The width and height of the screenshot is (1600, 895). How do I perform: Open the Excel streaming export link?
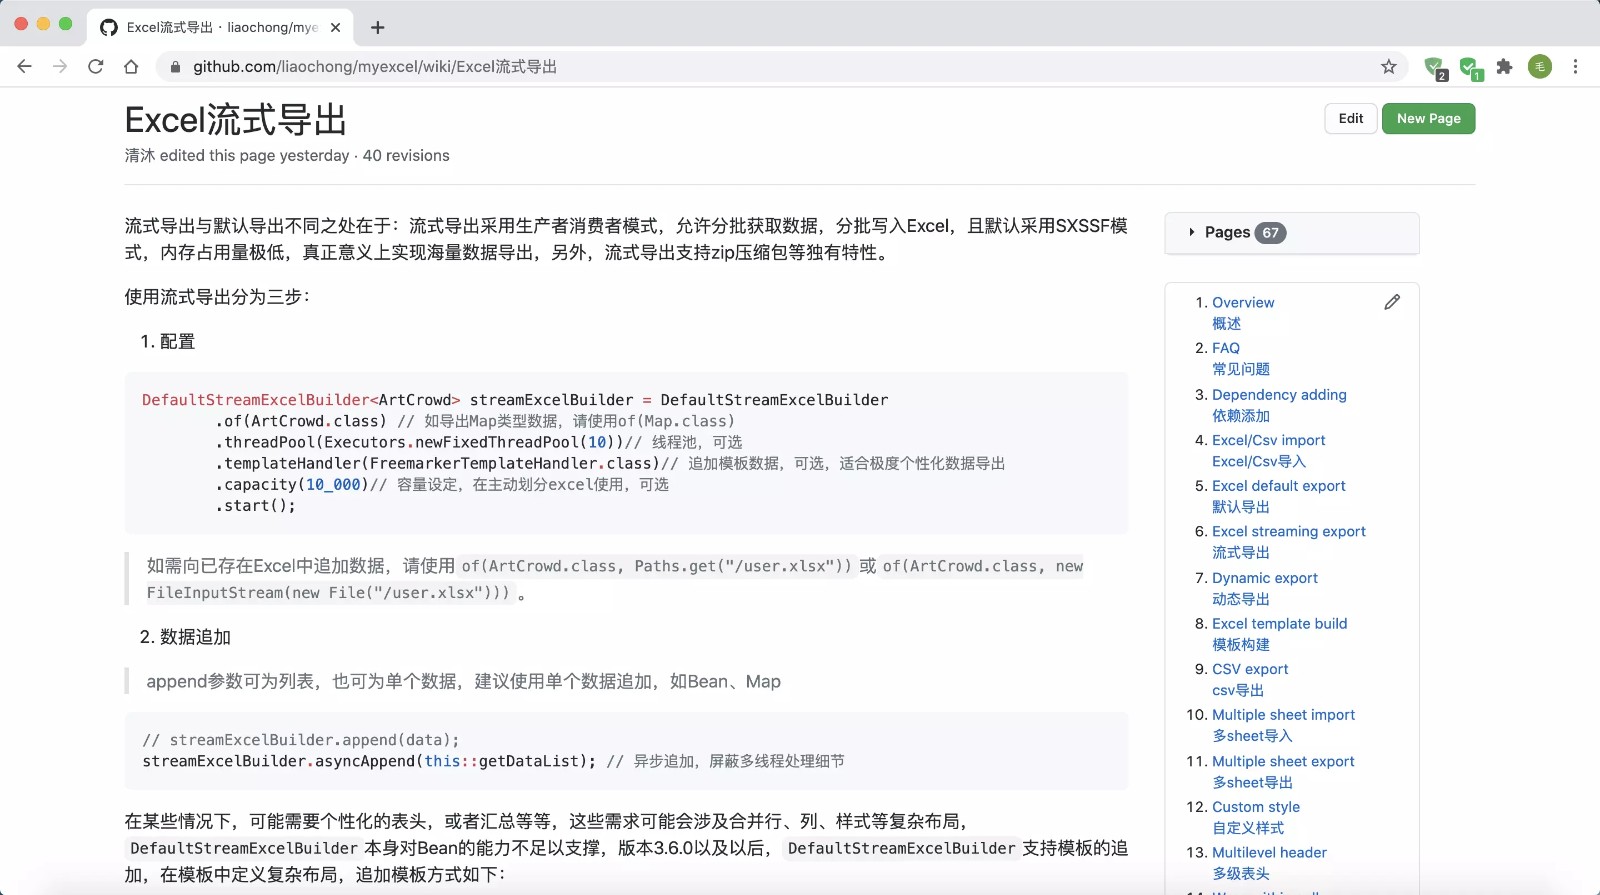tap(1288, 532)
